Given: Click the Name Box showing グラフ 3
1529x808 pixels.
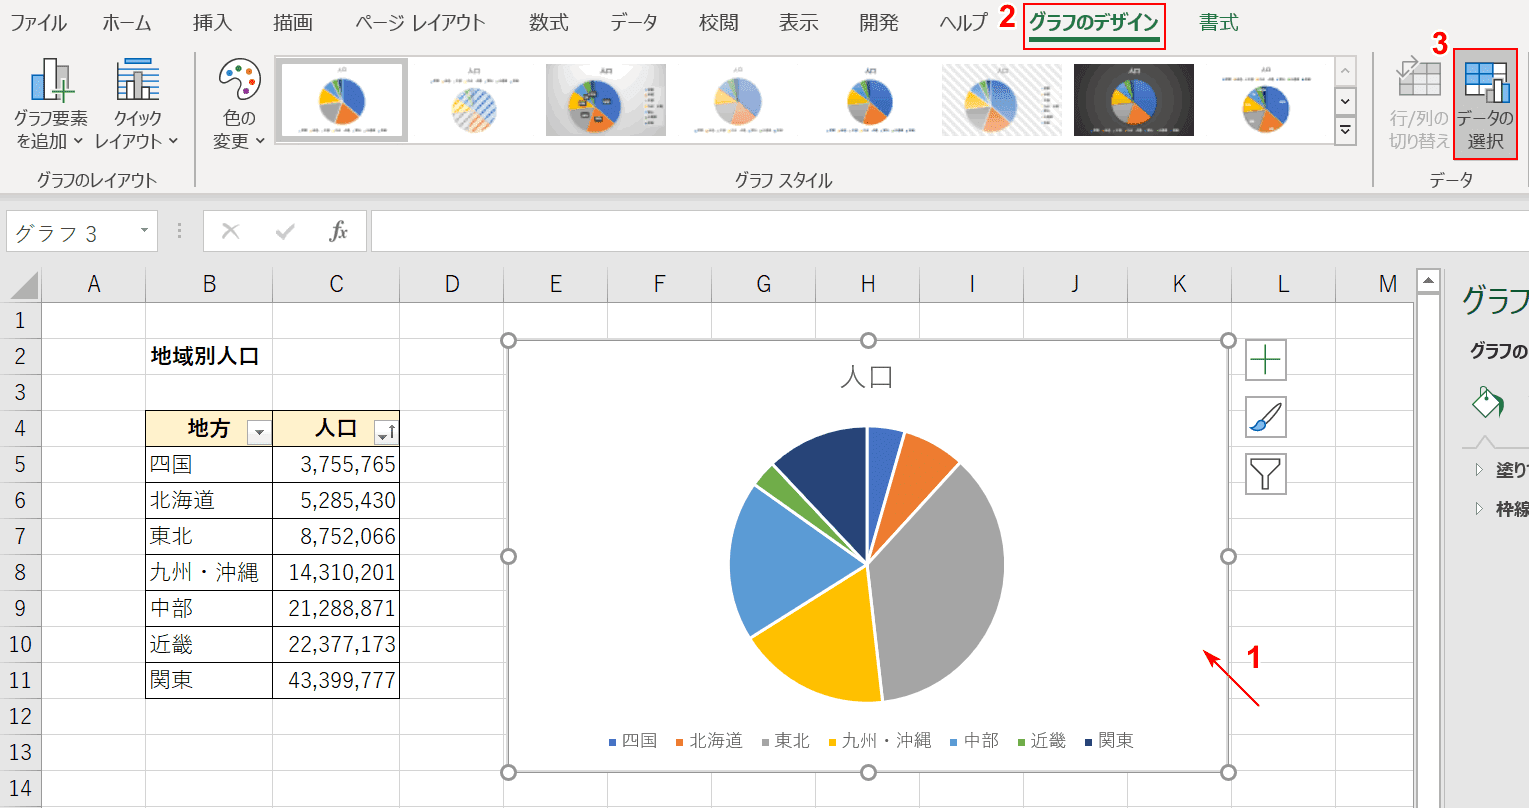Looking at the screenshot, I should (x=70, y=232).
